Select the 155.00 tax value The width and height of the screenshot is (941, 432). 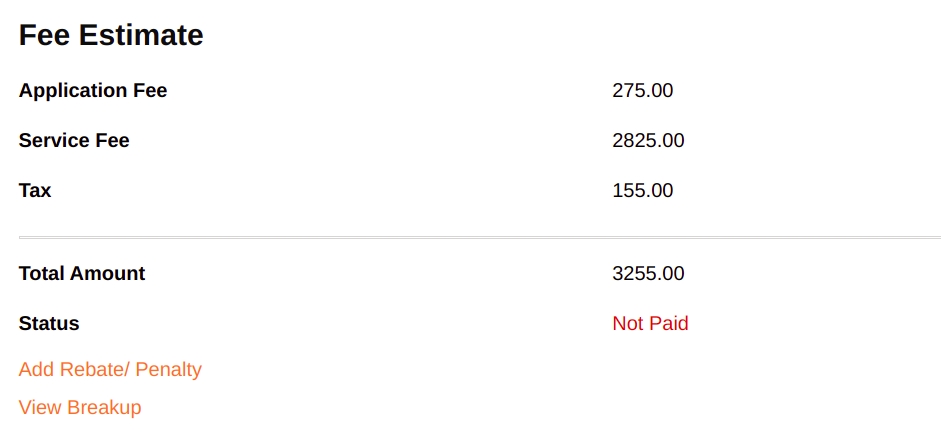tap(642, 190)
